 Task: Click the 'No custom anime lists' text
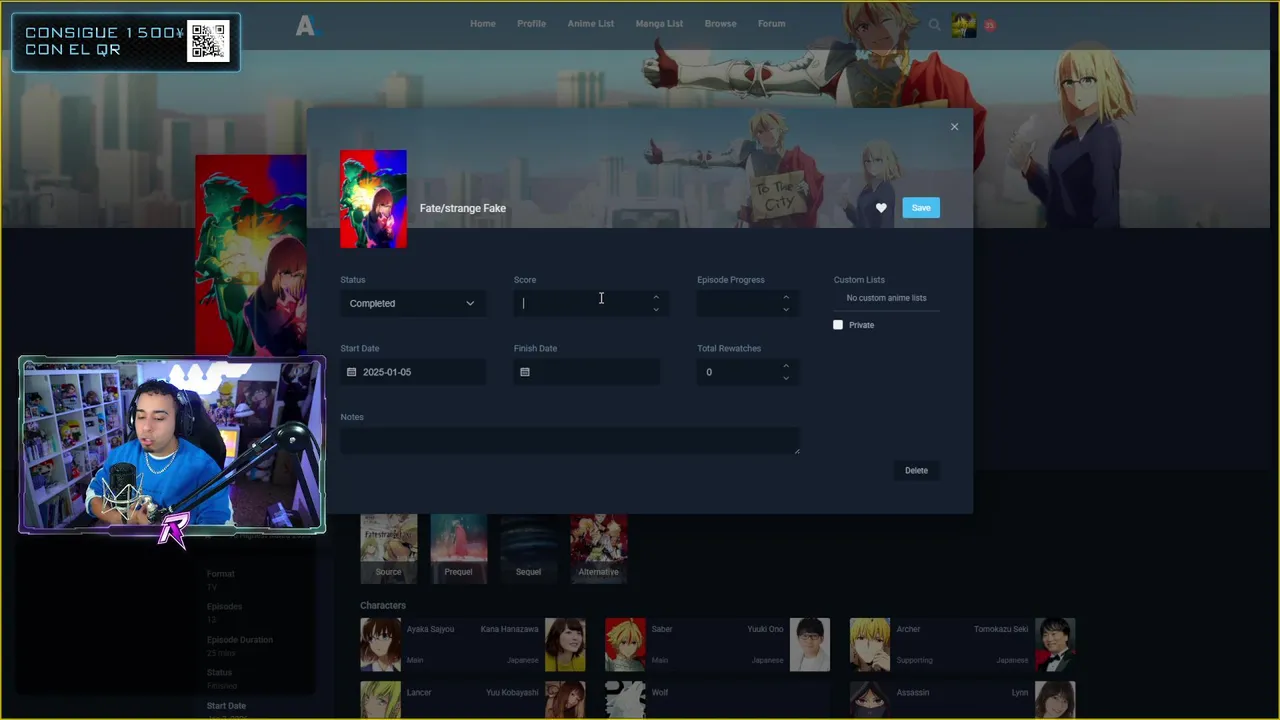tap(886, 298)
